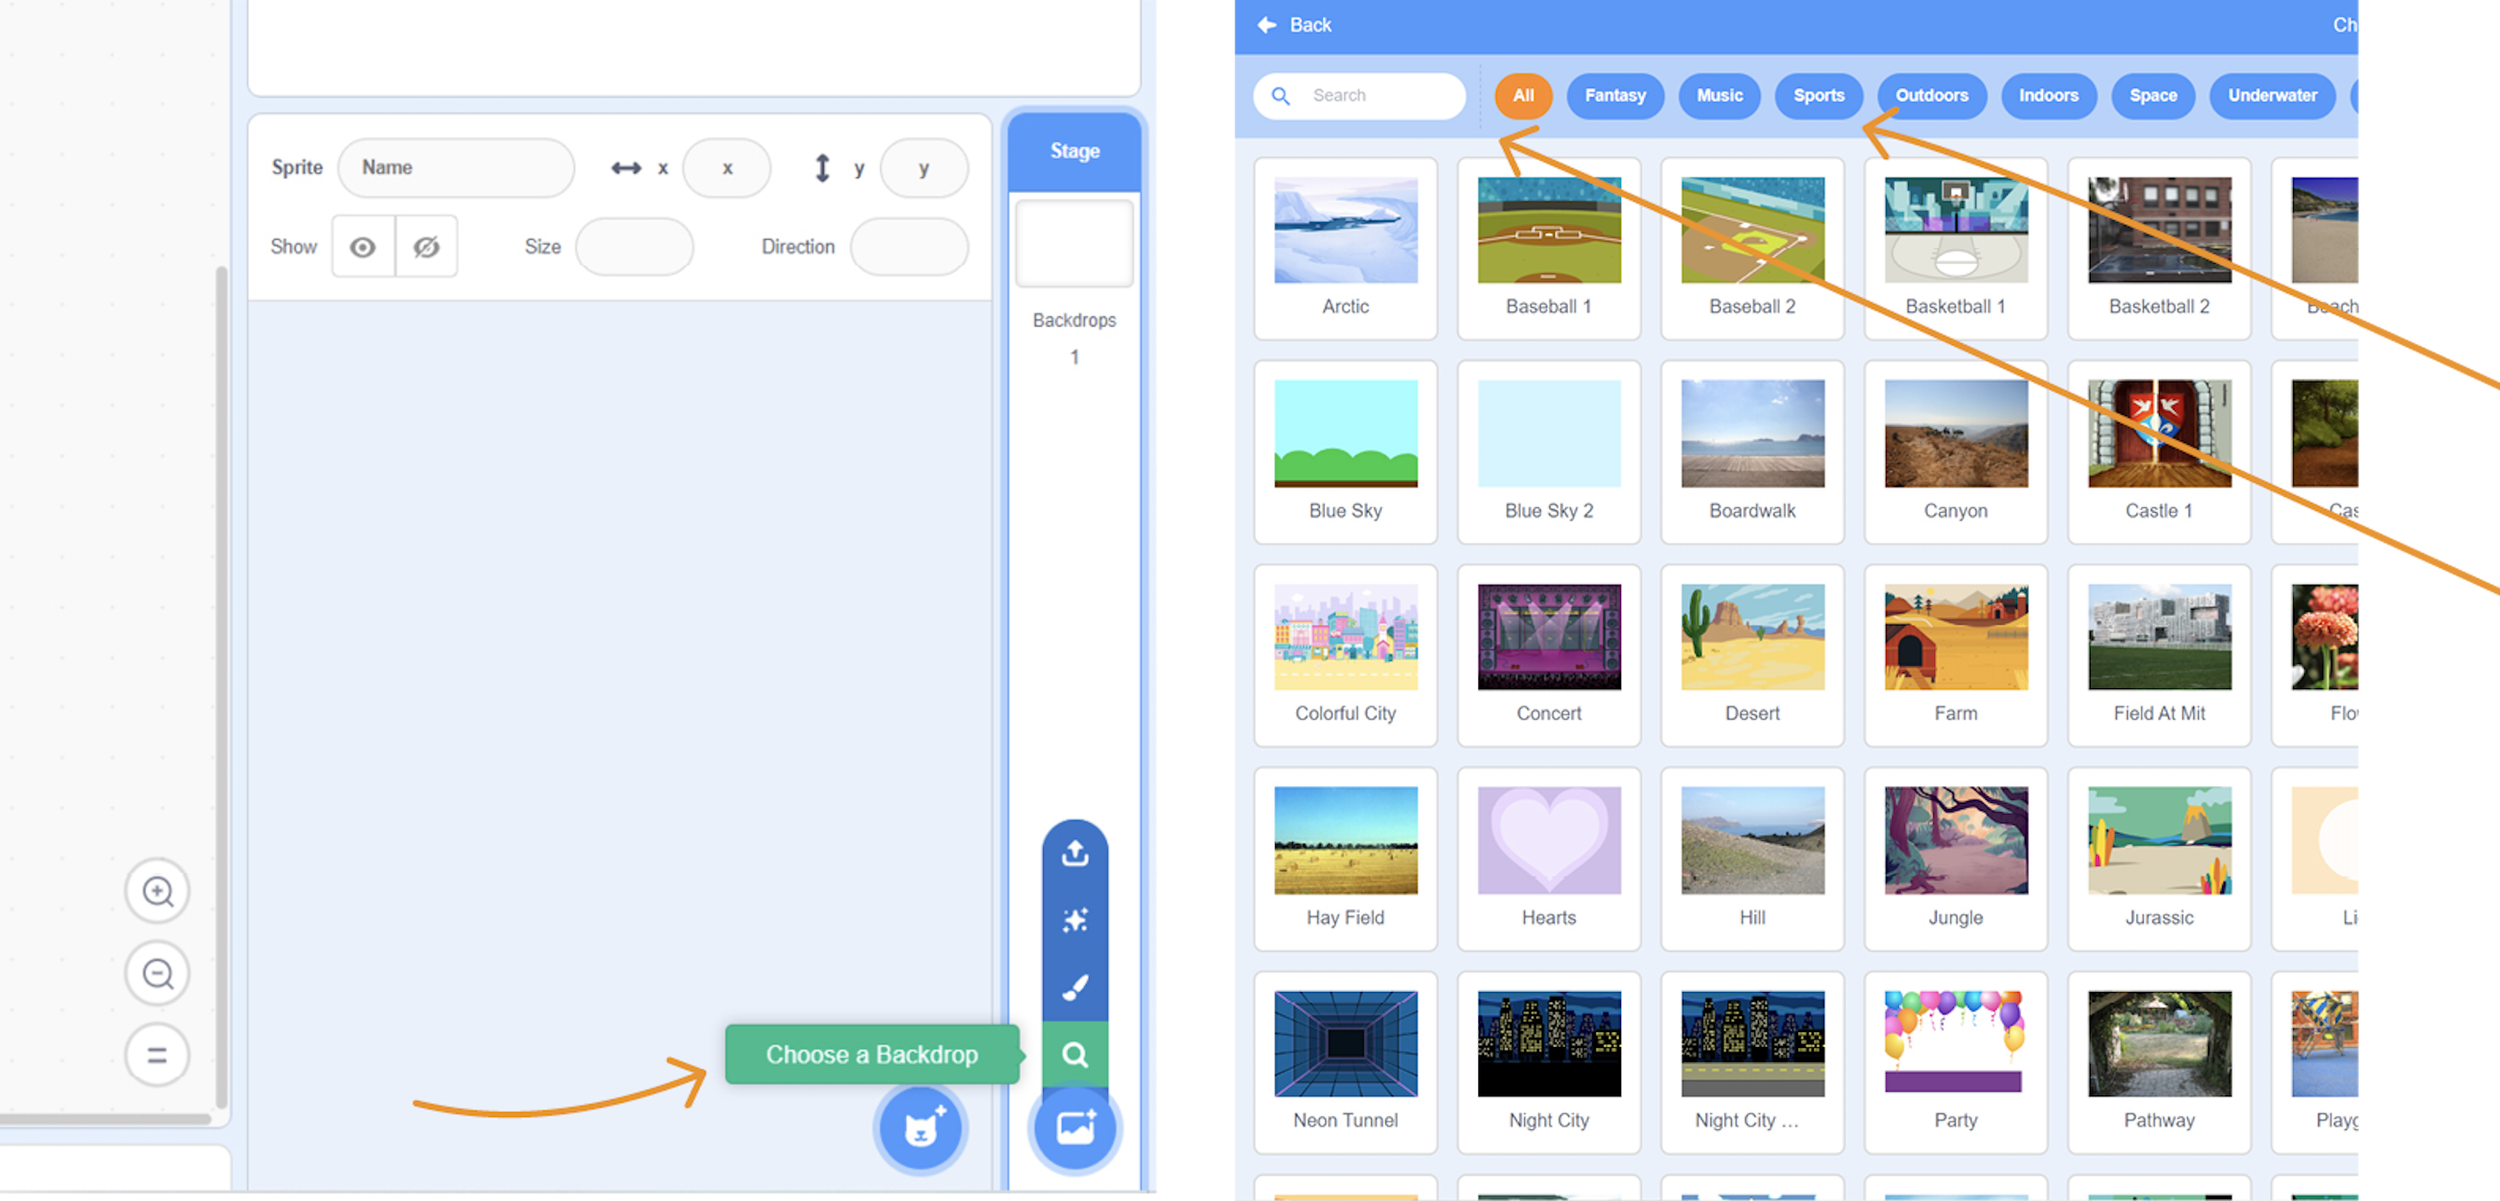Click the sprite Name input field
Image resolution: width=2500 pixels, height=1201 pixels.
coord(456,168)
